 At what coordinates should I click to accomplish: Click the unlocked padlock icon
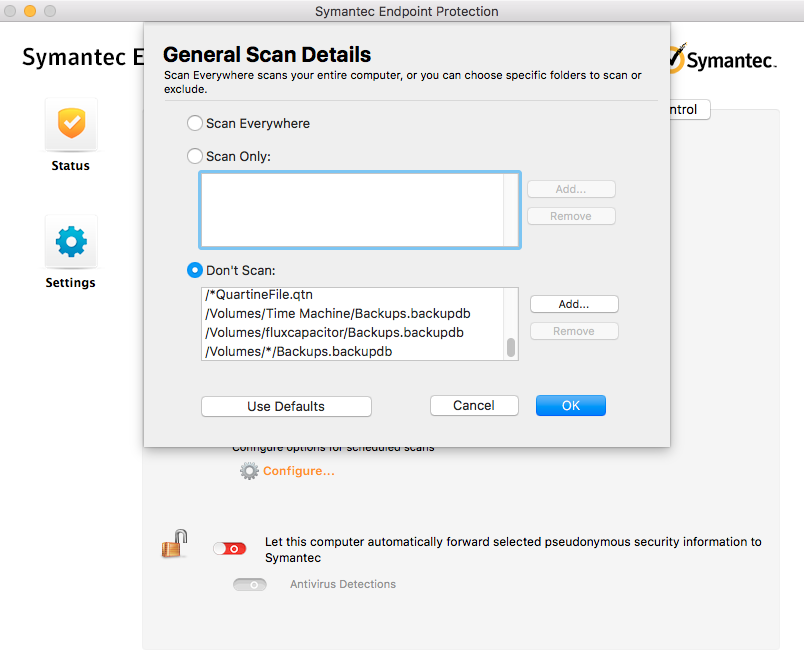(x=174, y=544)
